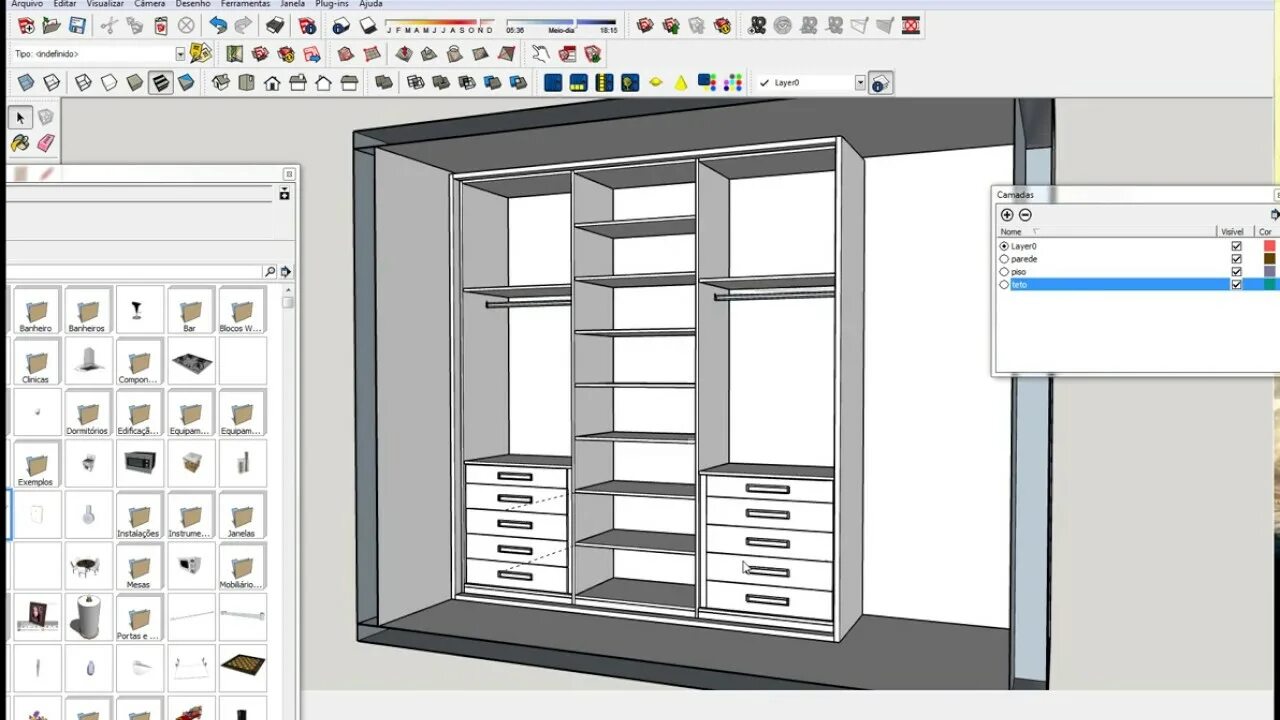Screen dimensions: 1280x720
Task: Open the Bar component folder
Action: [191, 310]
